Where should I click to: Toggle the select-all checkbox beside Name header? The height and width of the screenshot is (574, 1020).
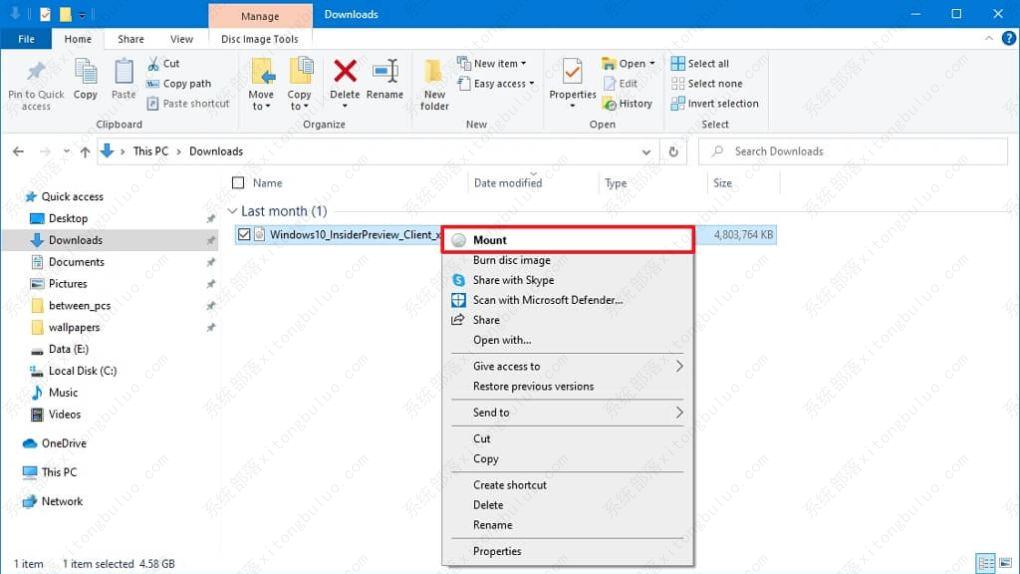coord(238,183)
